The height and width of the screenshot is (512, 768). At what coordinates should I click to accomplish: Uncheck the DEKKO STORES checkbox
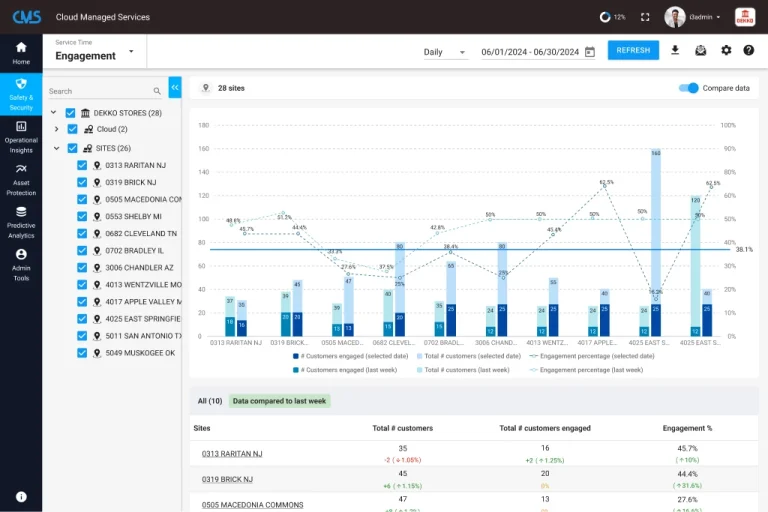coord(70,113)
